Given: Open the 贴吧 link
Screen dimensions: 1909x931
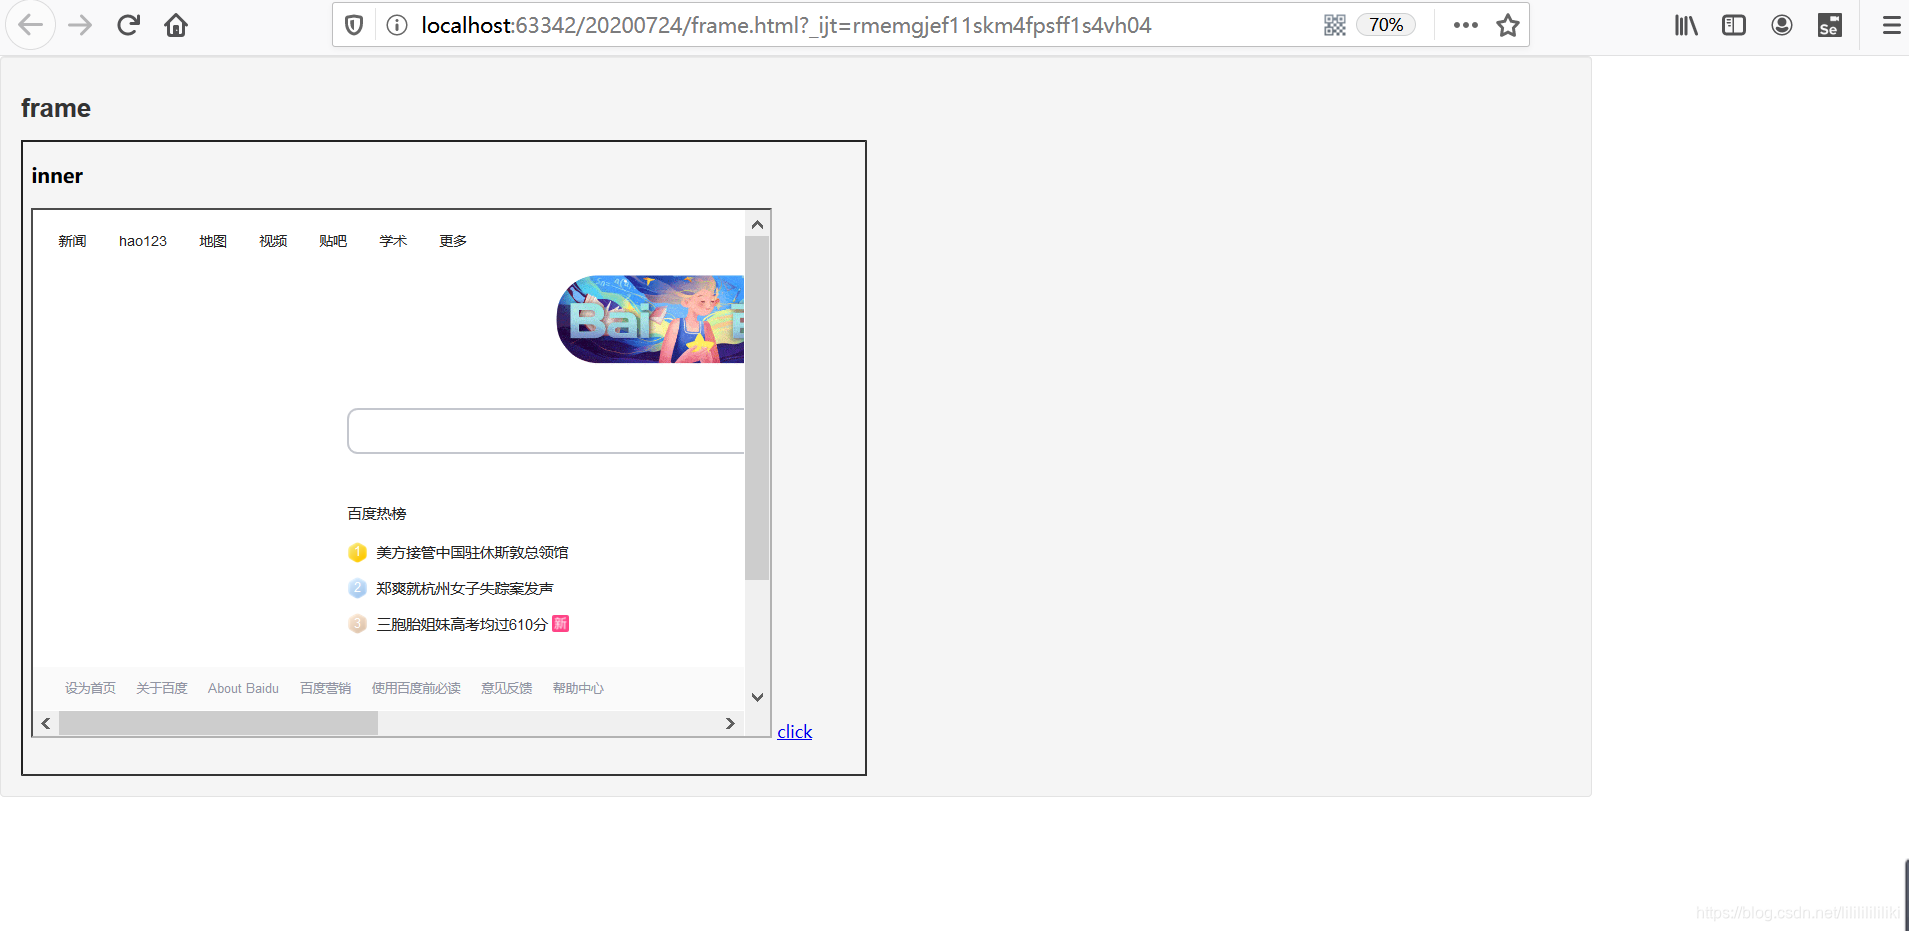Looking at the screenshot, I should [333, 241].
